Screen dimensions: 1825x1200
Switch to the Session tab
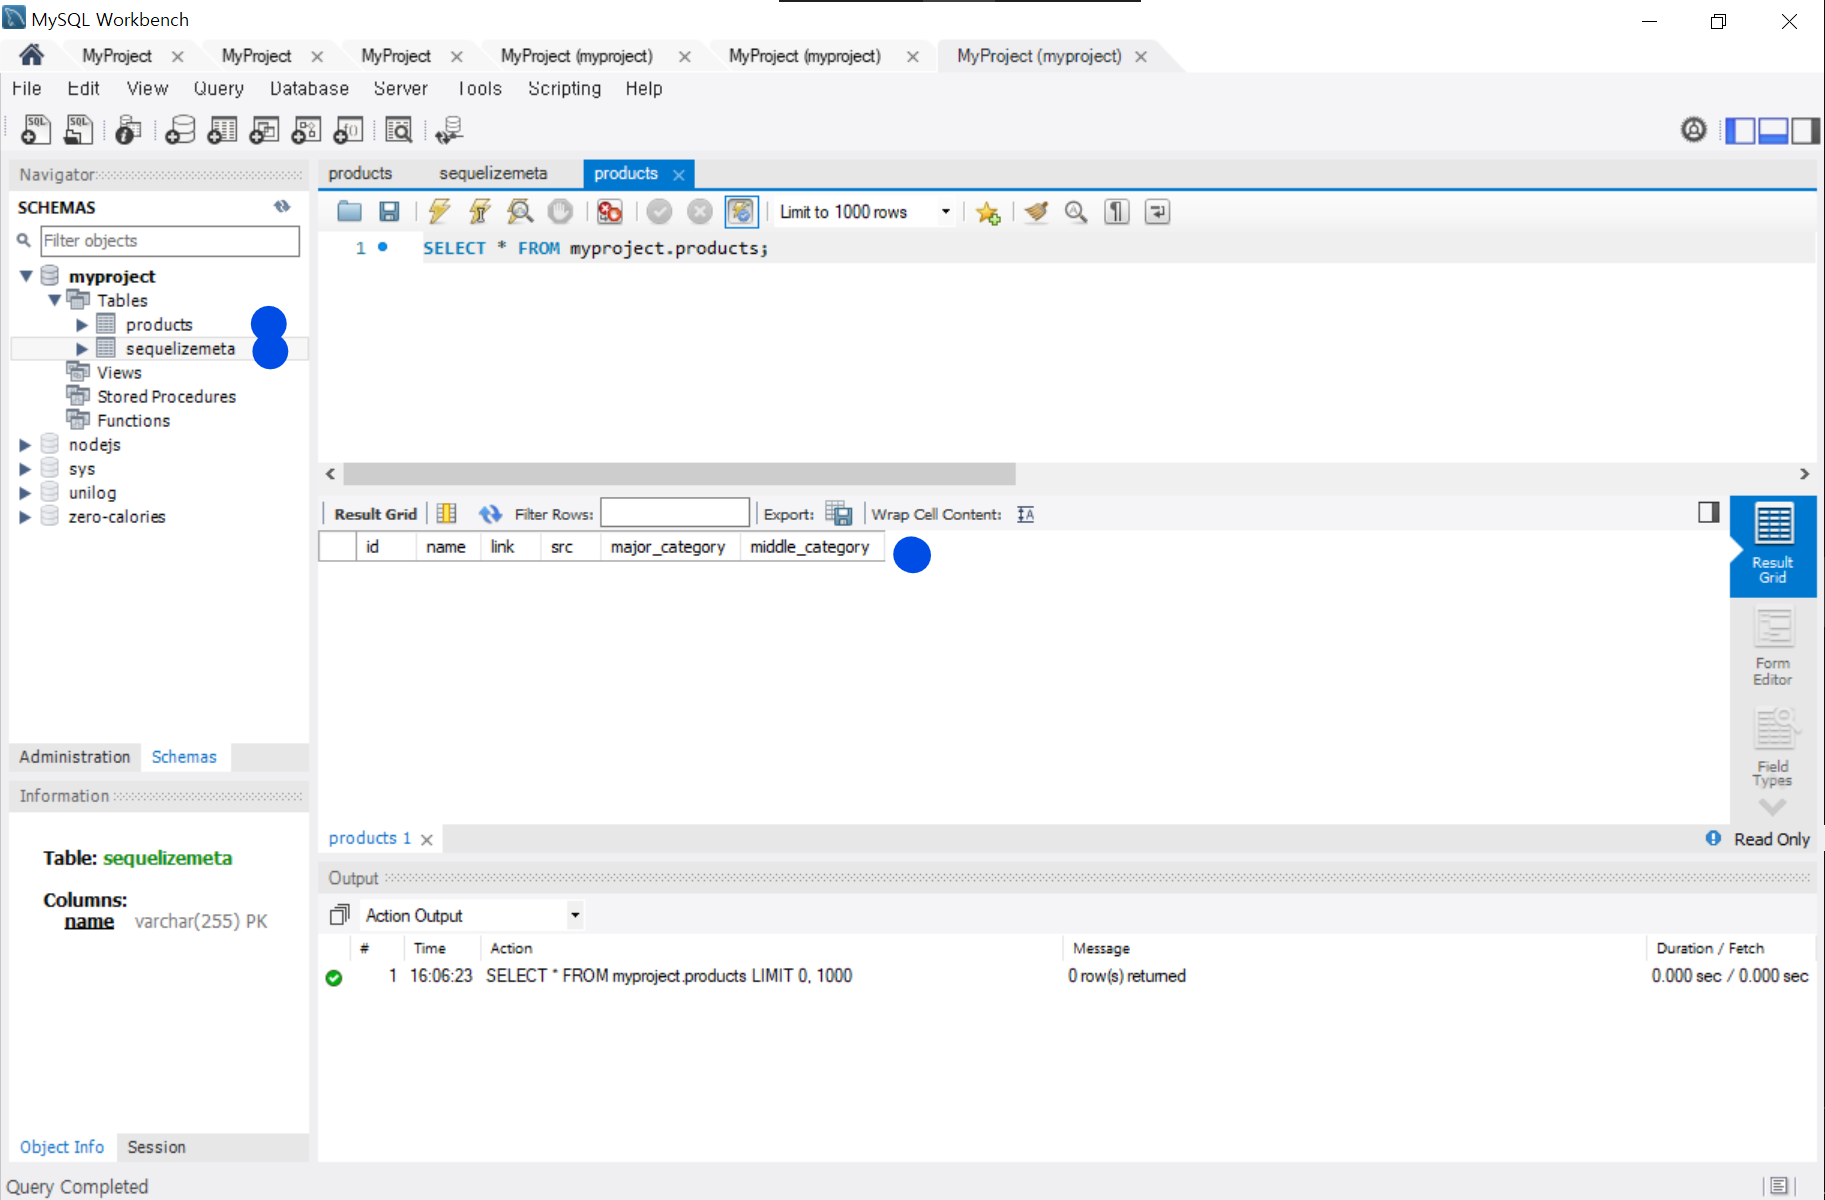click(156, 1147)
